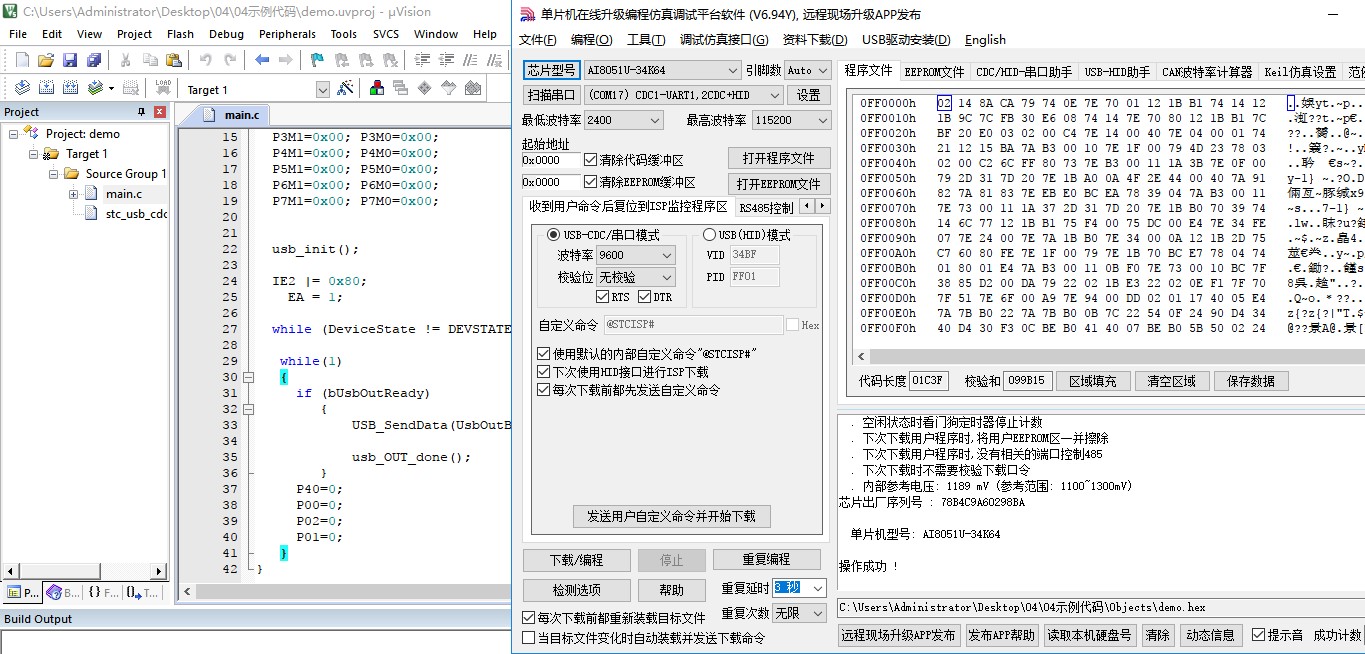
Task: Switch to the EEPROM文件 tab
Action: (934, 72)
